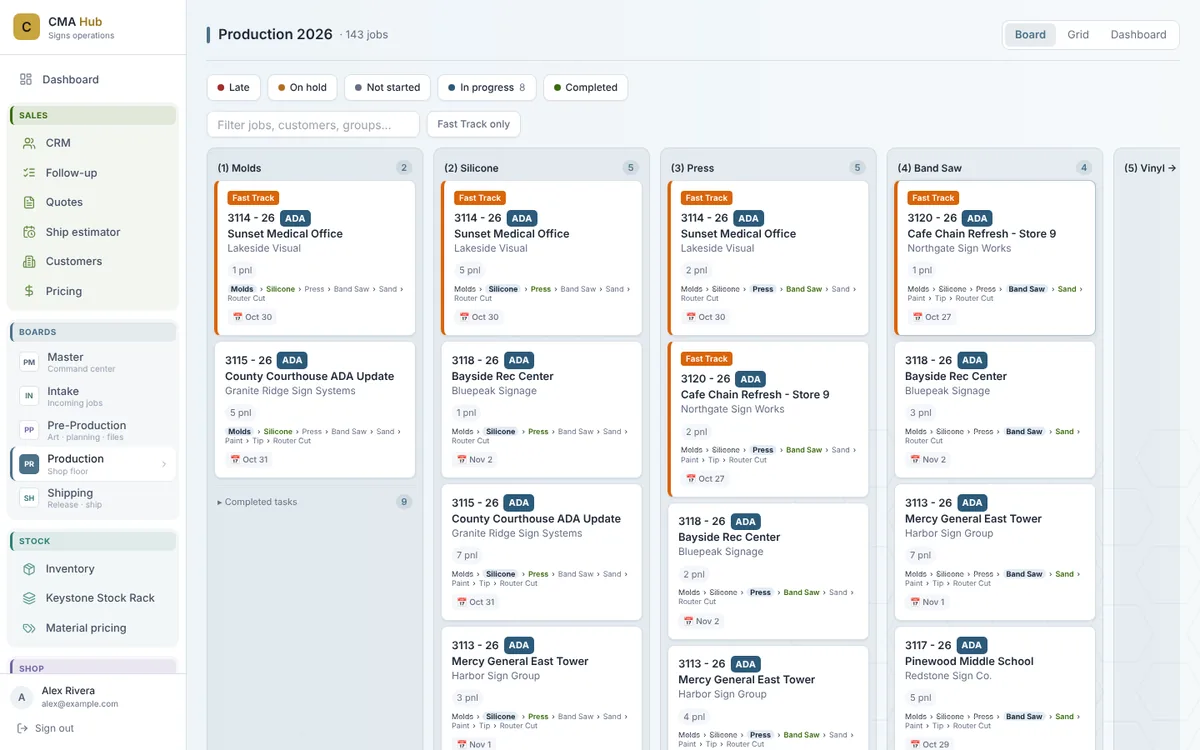The image size is (1200, 750).
Task: Open the Keystone Stock Rack icon
Action: click(29, 598)
